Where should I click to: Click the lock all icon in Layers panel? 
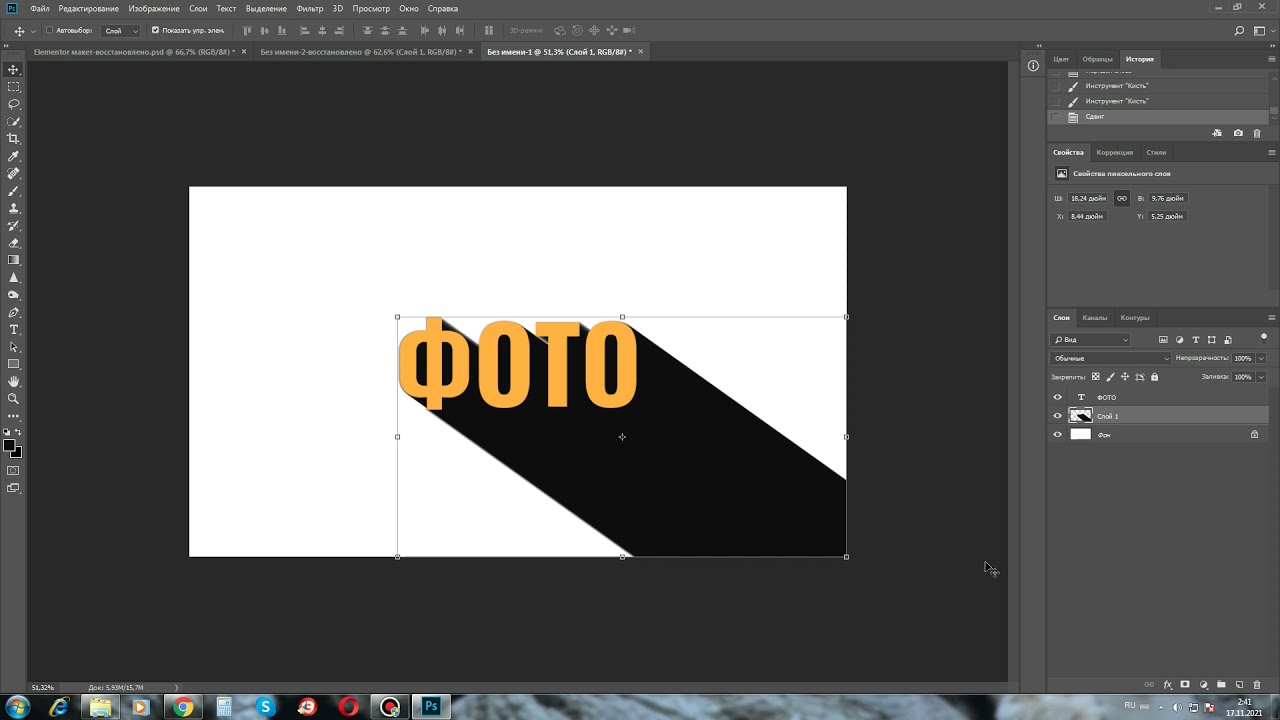[1154, 377]
